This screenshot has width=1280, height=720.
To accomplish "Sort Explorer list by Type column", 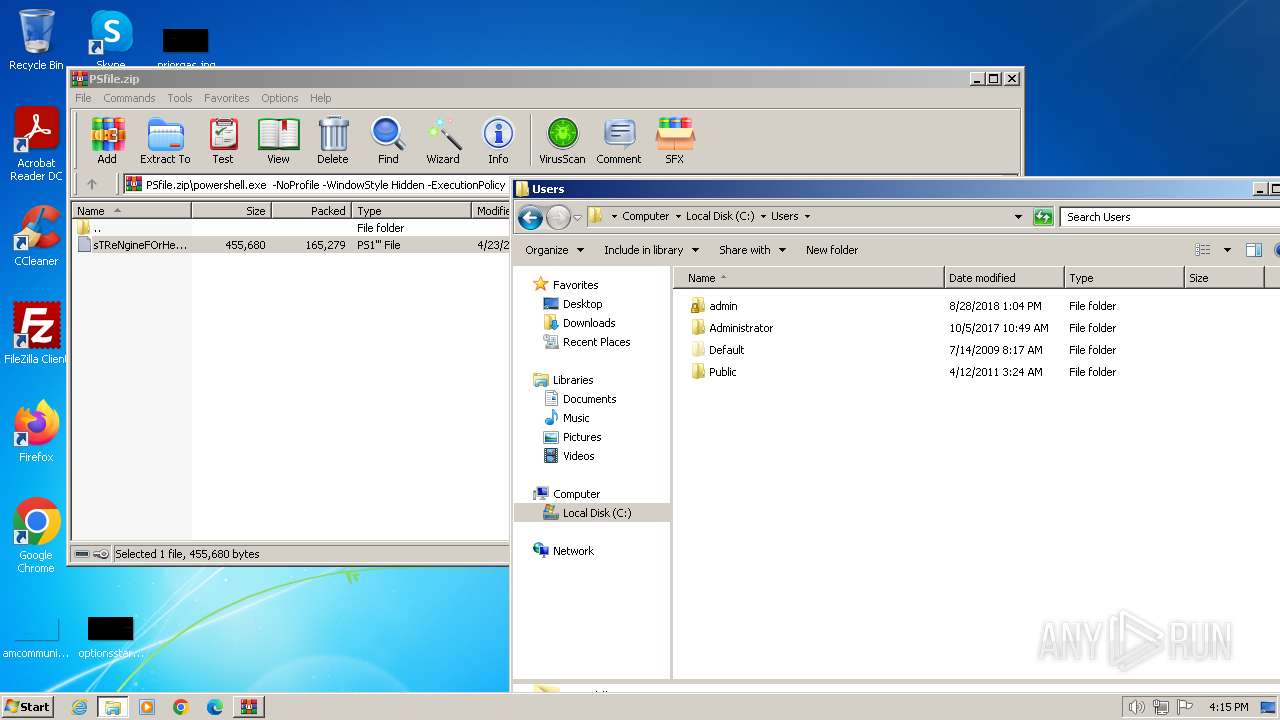I will [x=1124, y=278].
